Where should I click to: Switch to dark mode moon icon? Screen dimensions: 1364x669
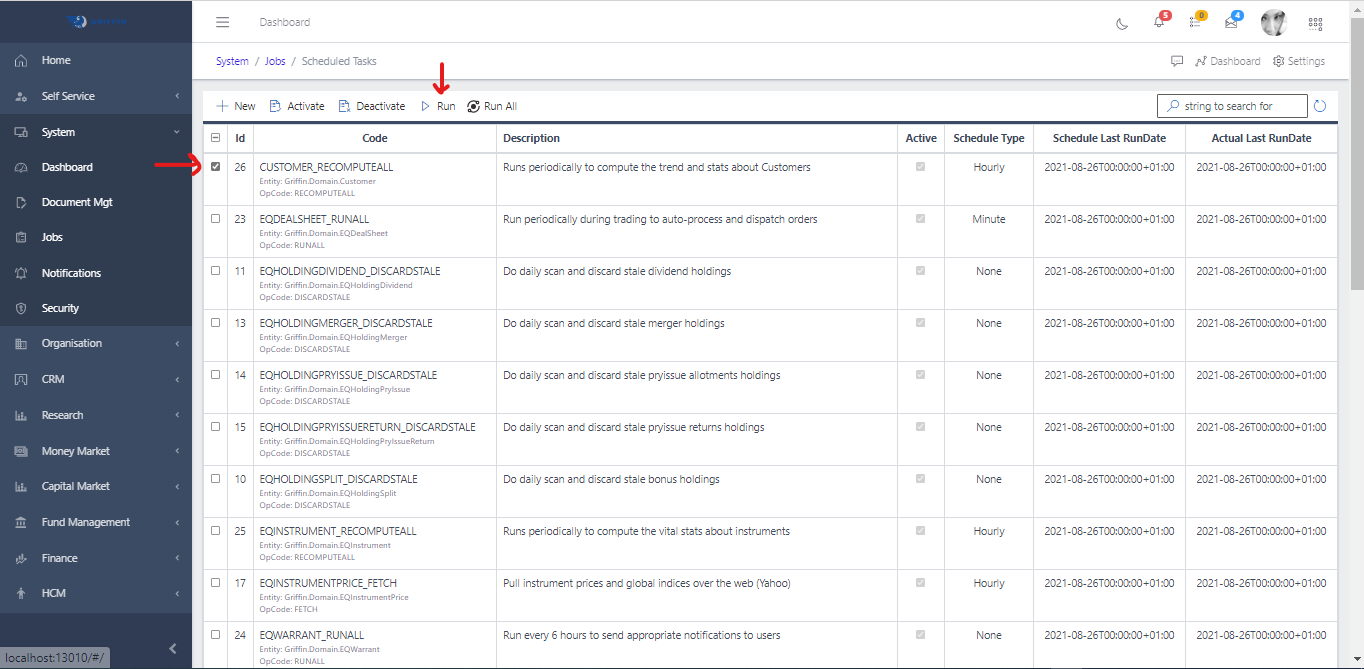(1122, 23)
